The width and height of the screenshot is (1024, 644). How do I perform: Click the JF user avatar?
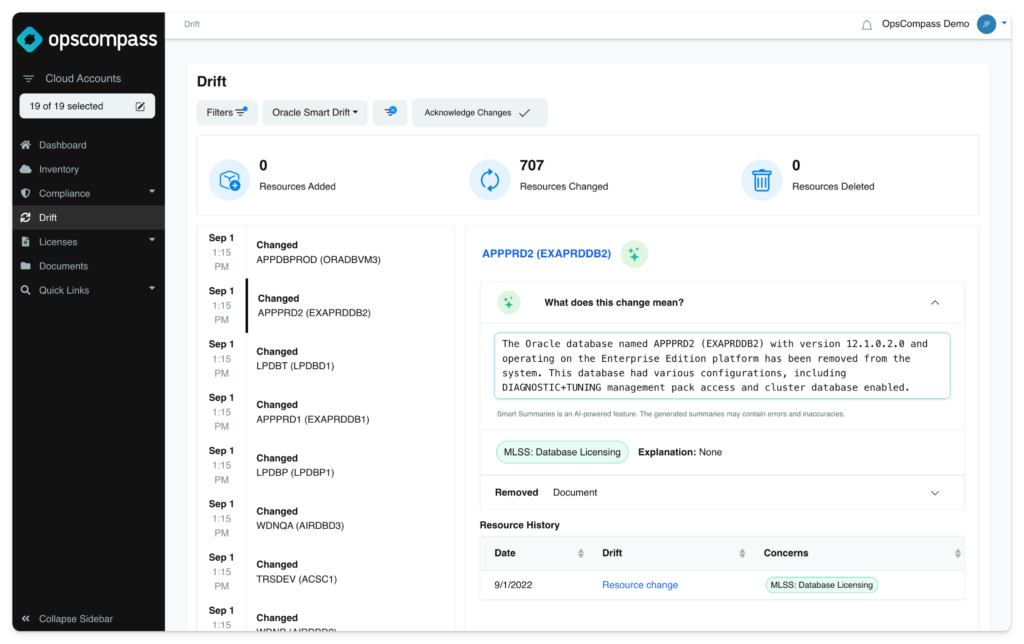coord(986,24)
